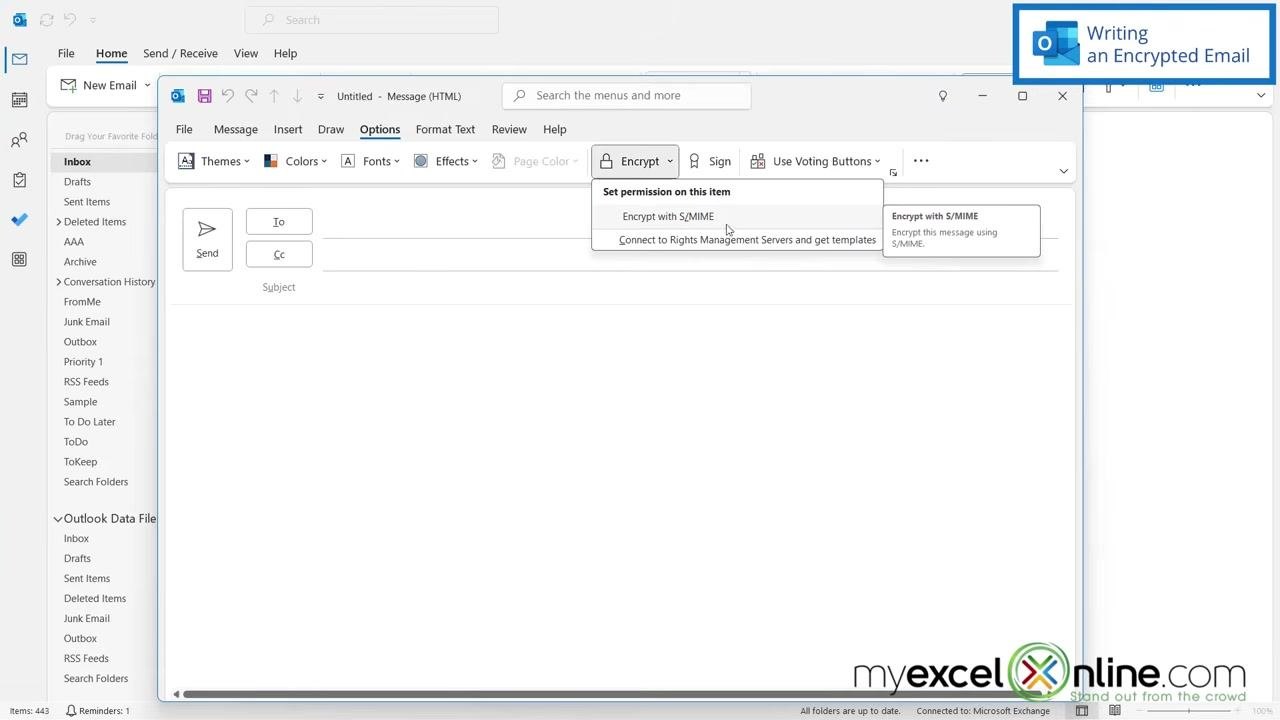Open Mail view in Outlook sidebar
Viewport: 1280px width, 720px height.
19,60
